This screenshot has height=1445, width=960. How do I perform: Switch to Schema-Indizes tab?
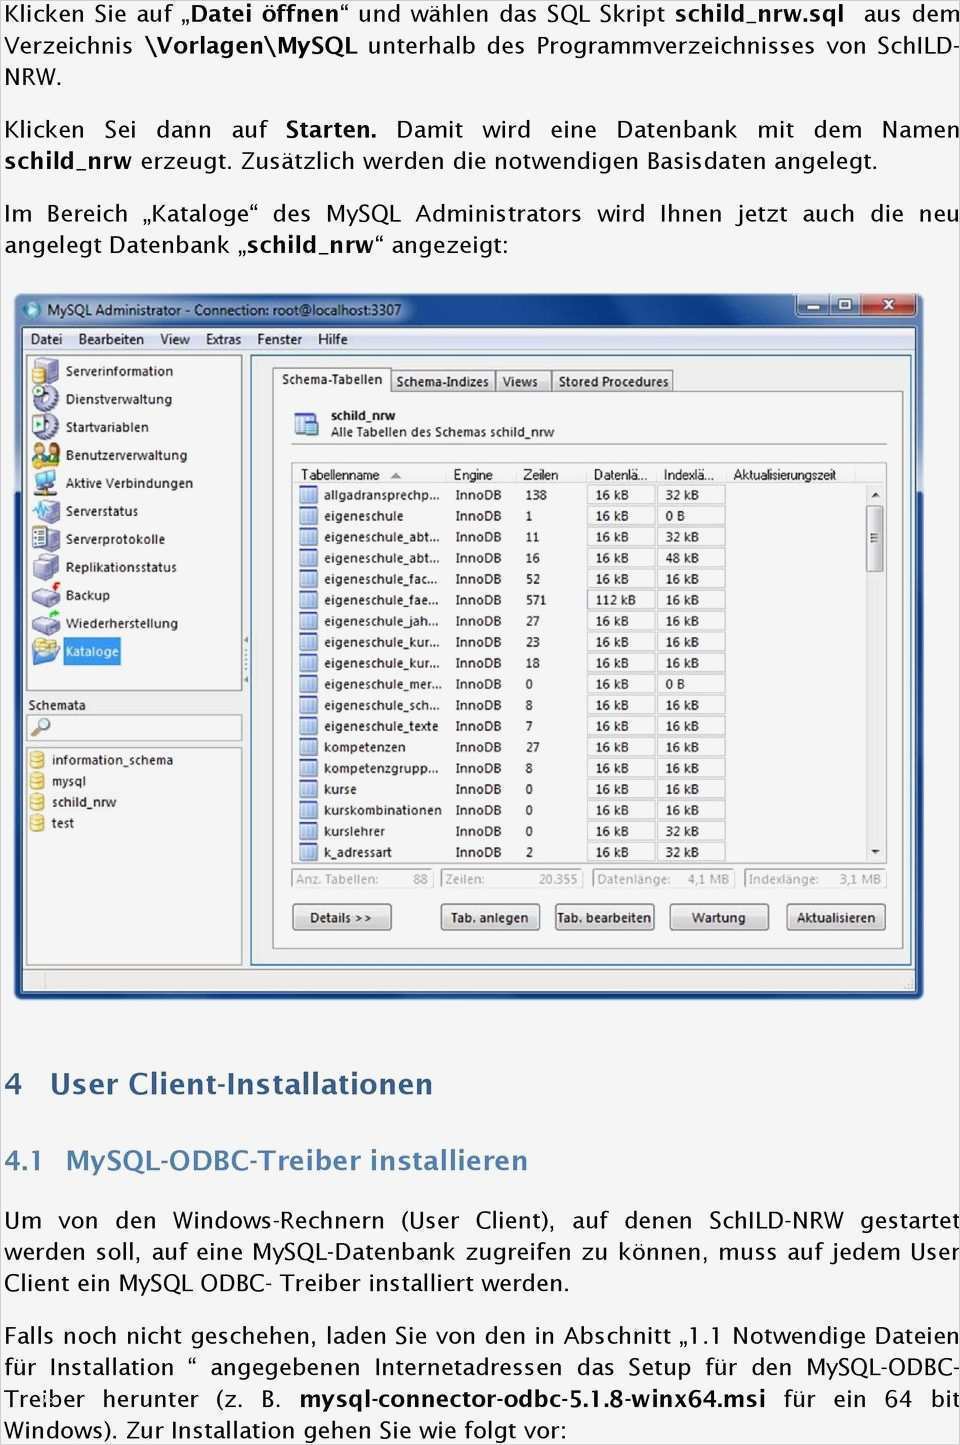(x=442, y=381)
